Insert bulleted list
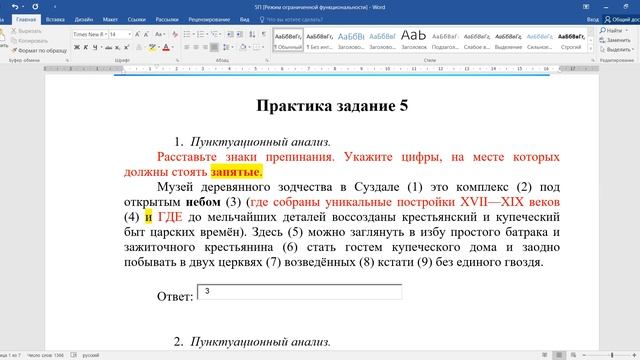This screenshot has width=640, height=360. pyautogui.click(x=187, y=34)
